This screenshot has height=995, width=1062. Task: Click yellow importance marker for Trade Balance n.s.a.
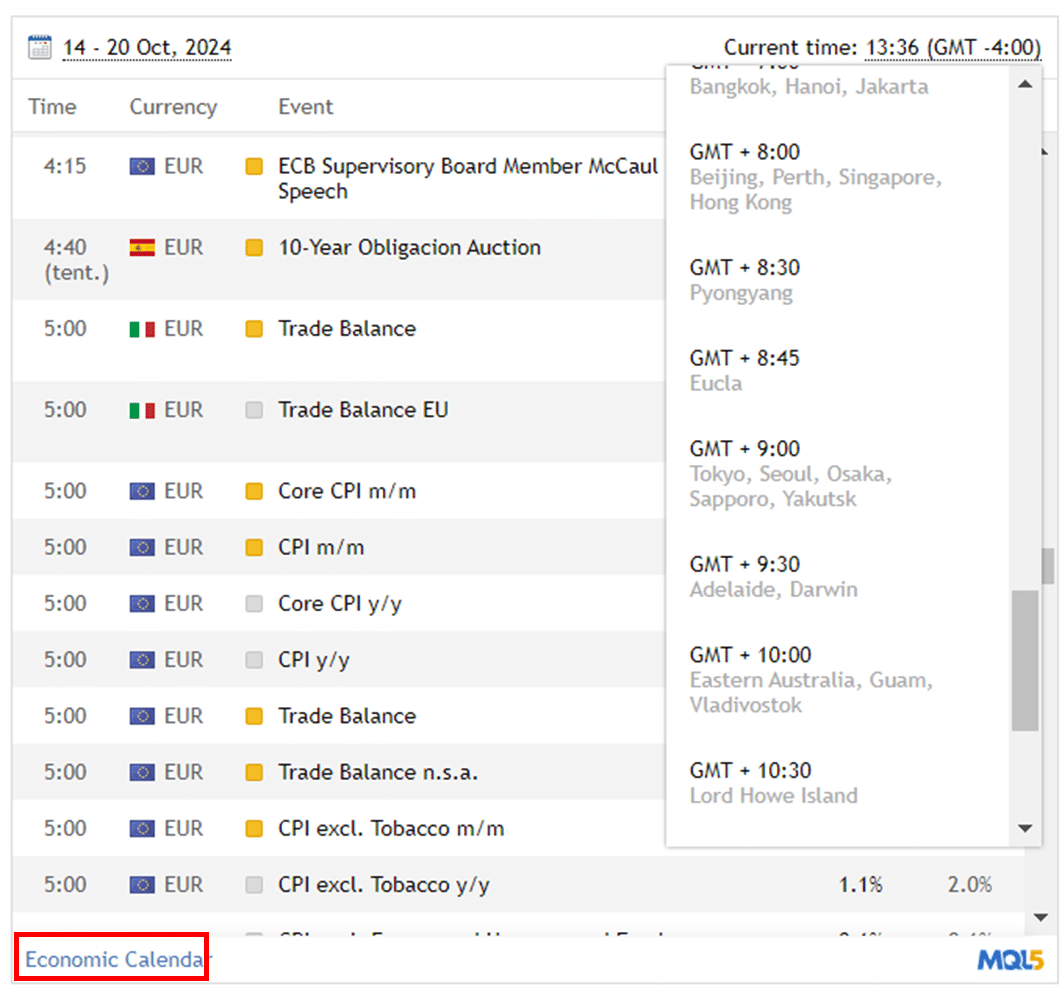[x=254, y=772]
